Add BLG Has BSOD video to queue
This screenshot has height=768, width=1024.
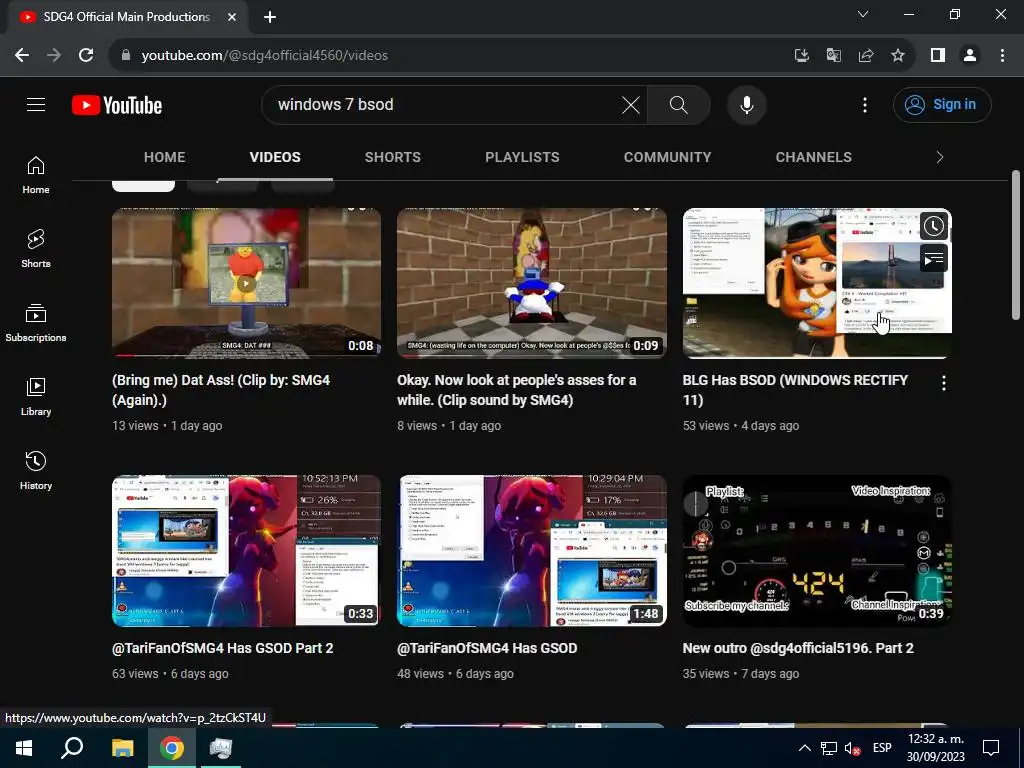[934, 259]
